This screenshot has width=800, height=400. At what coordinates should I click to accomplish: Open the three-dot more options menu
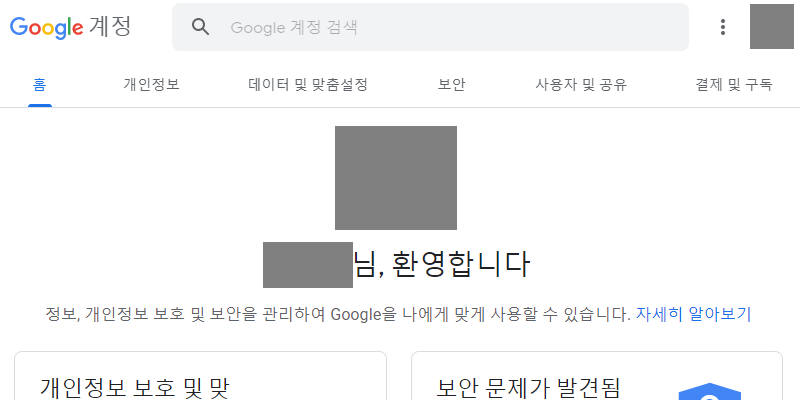722,27
